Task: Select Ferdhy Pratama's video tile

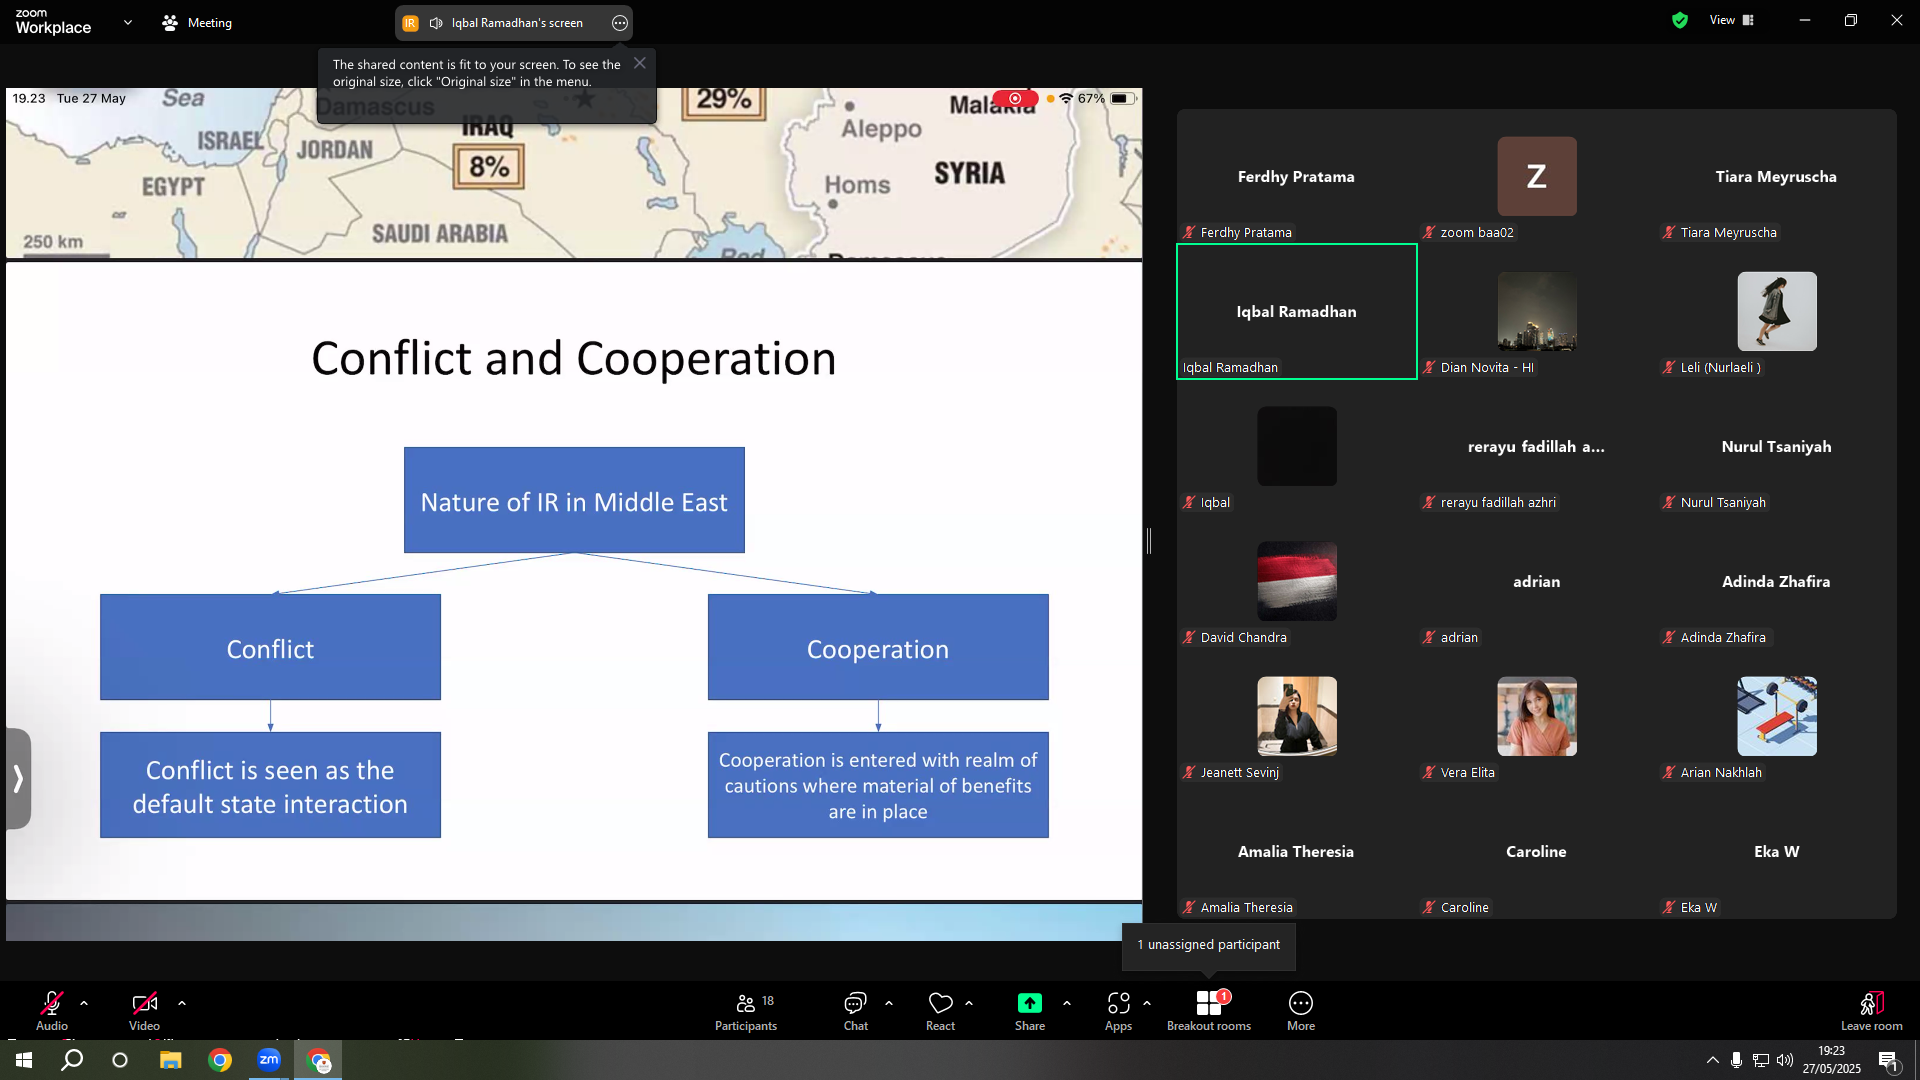Action: 1297,177
